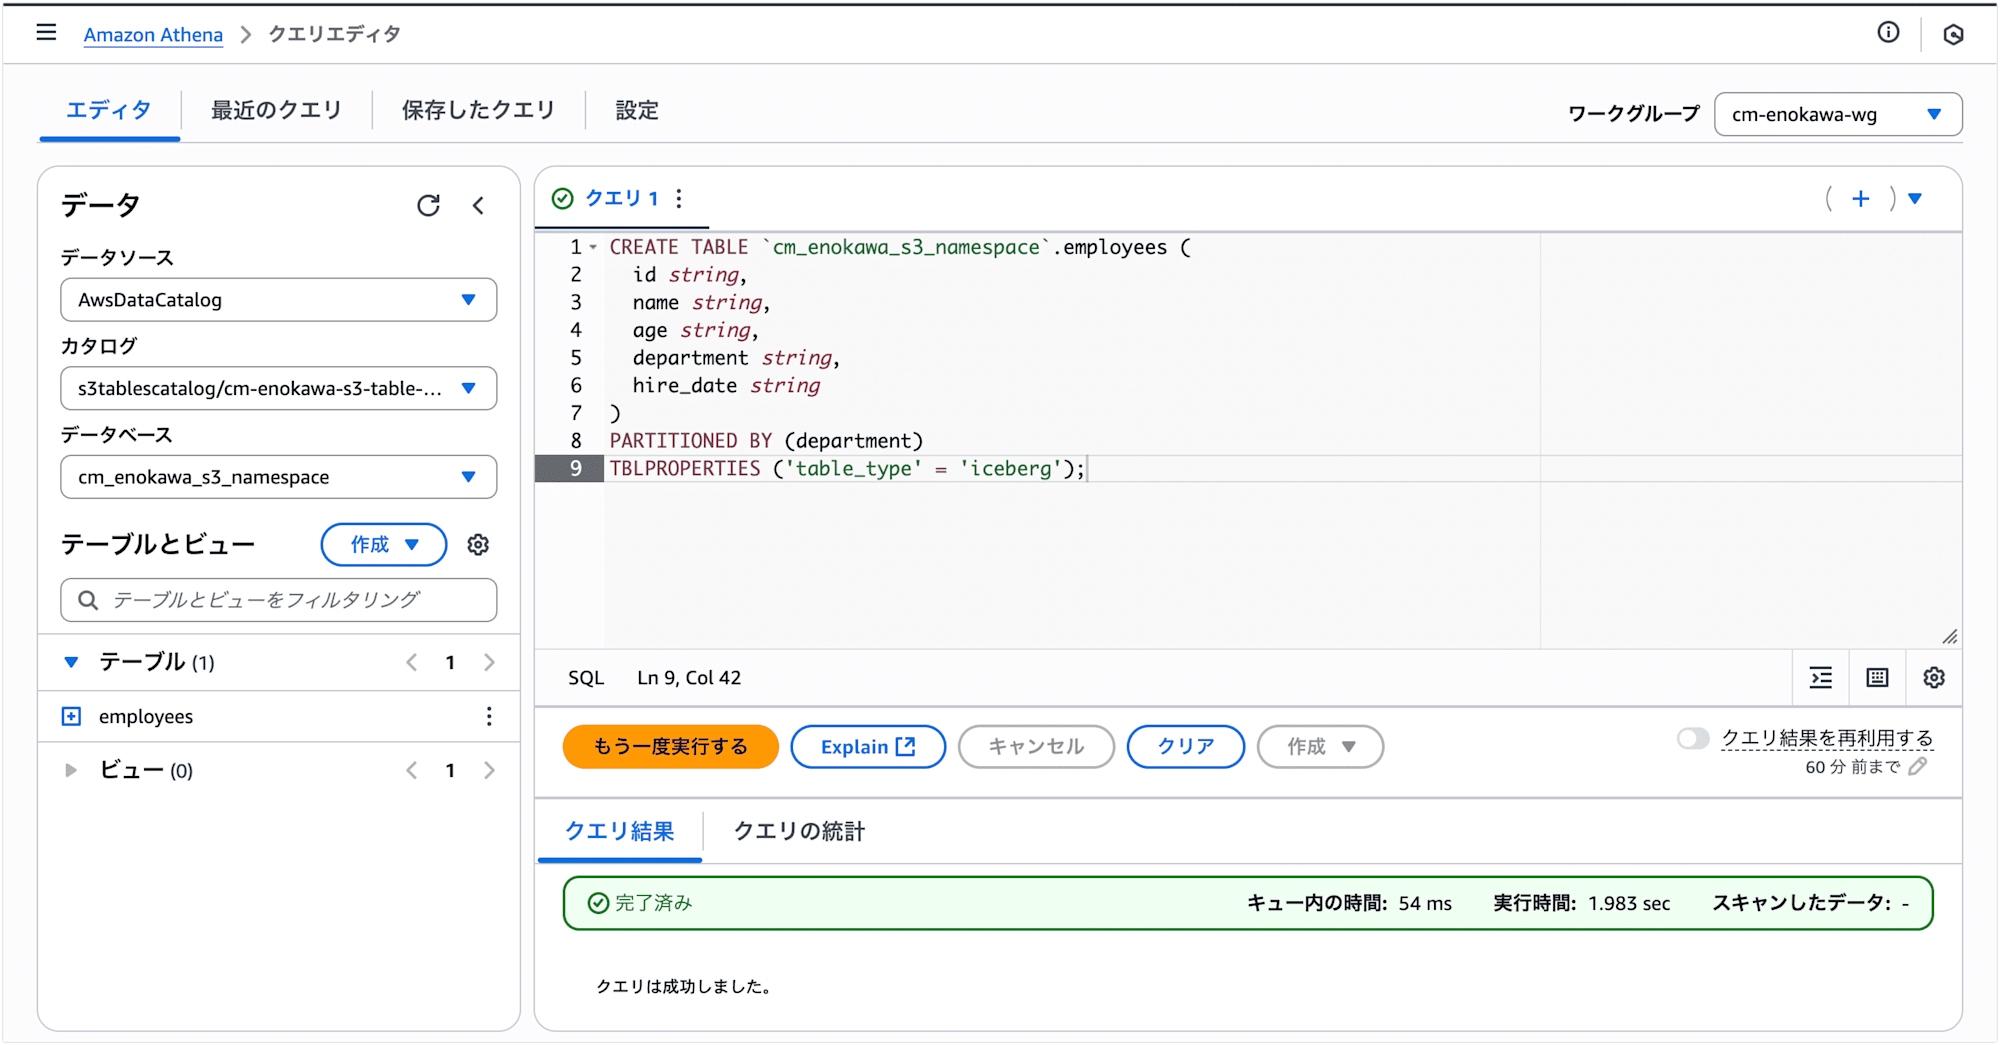Click line number 5 in the editor gutter
This screenshot has width=2000, height=1045.
[x=576, y=358]
